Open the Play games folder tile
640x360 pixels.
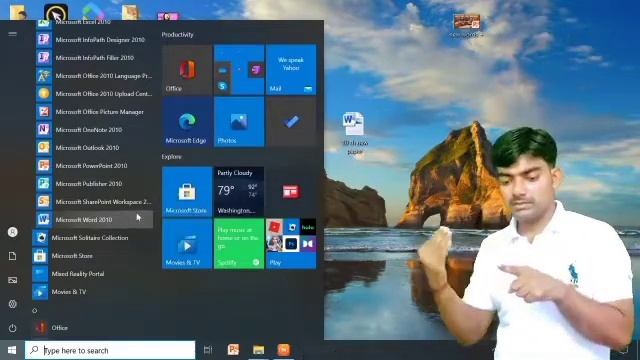point(291,244)
